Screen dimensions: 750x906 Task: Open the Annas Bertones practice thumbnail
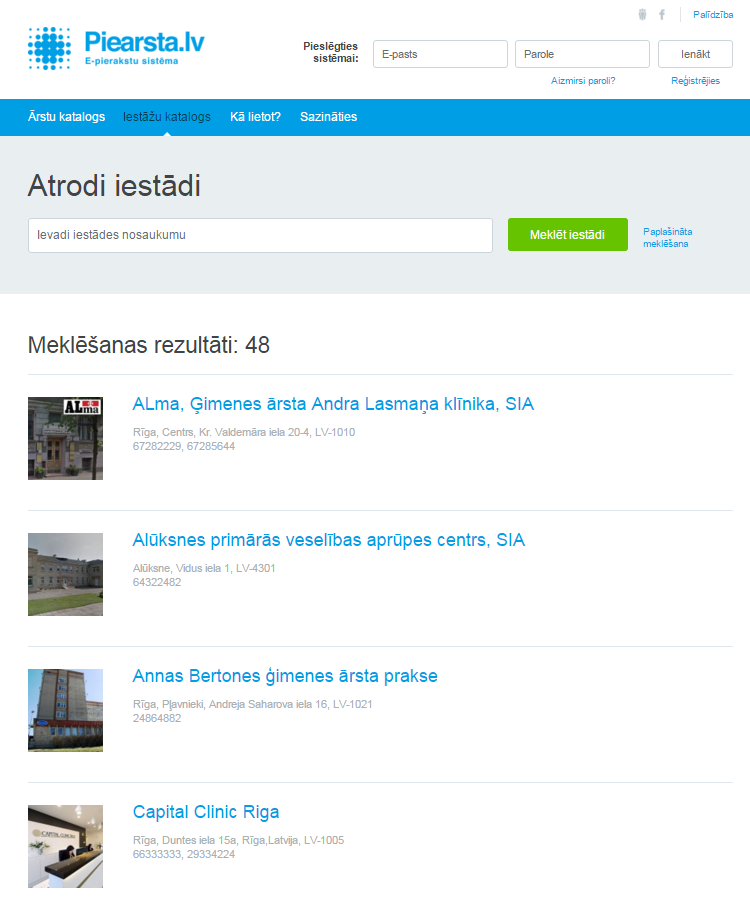pyautogui.click(x=65, y=710)
